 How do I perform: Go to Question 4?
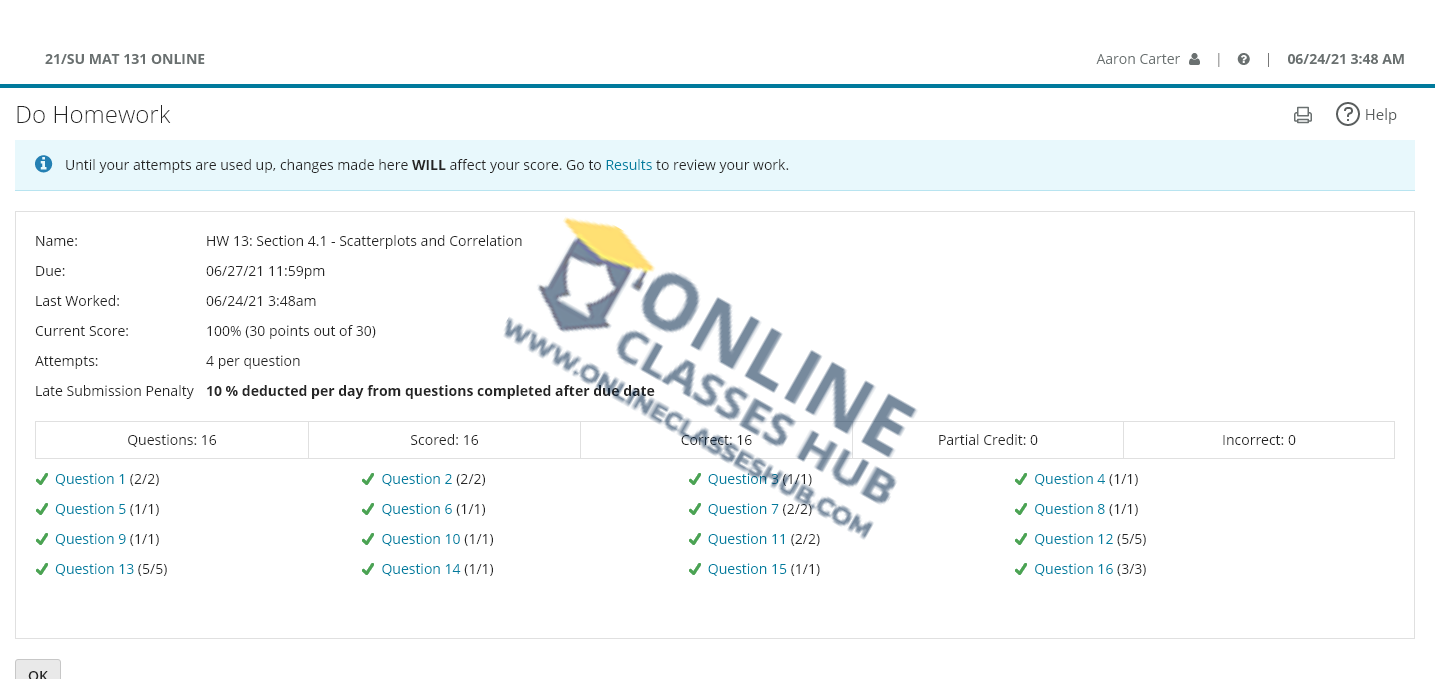1069,479
